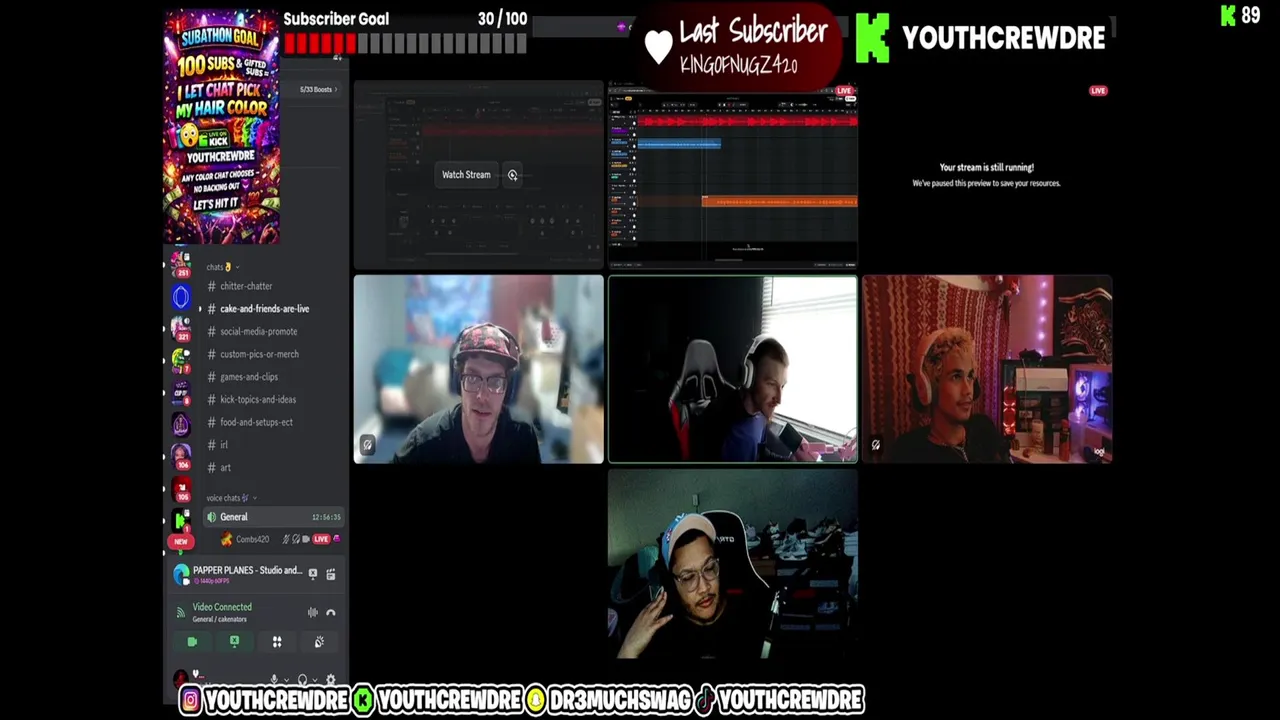Click Combs420's avatar in the voice channel
1280x720 pixels.
tap(227, 539)
